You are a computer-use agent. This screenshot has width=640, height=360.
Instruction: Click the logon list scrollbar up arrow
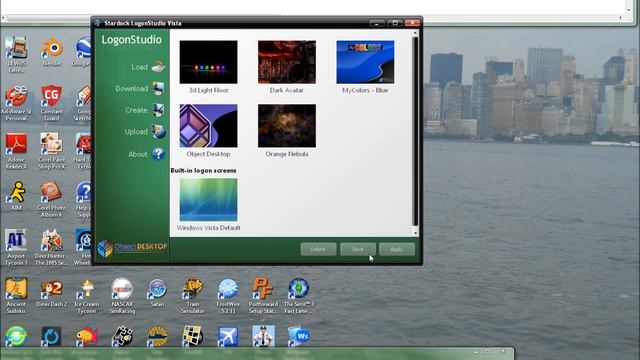tap(415, 33)
